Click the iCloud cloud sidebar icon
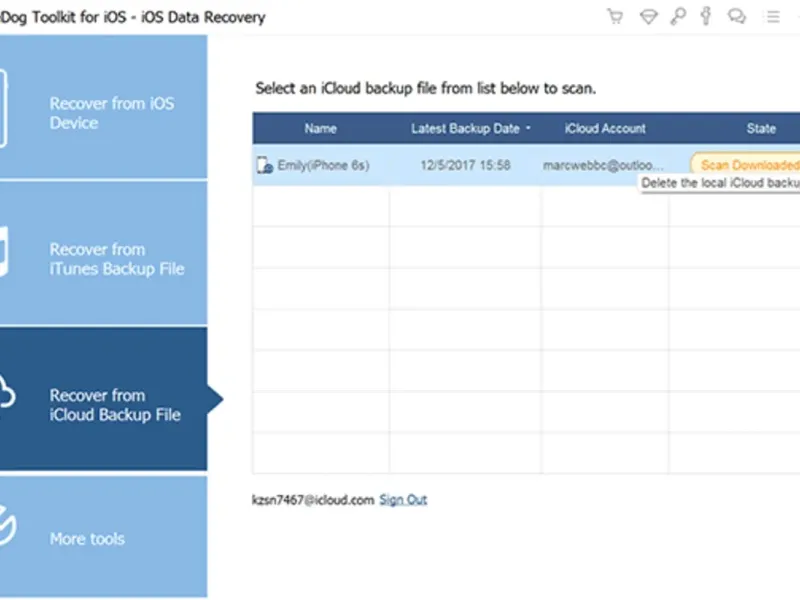 pyautogui.click(x=7, y=396)
